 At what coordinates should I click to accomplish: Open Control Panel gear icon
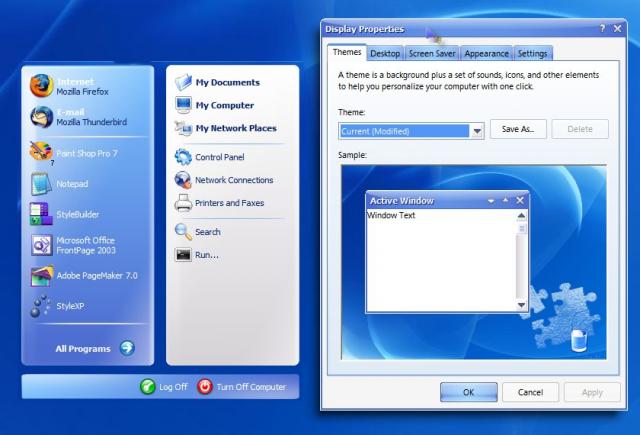183,157
